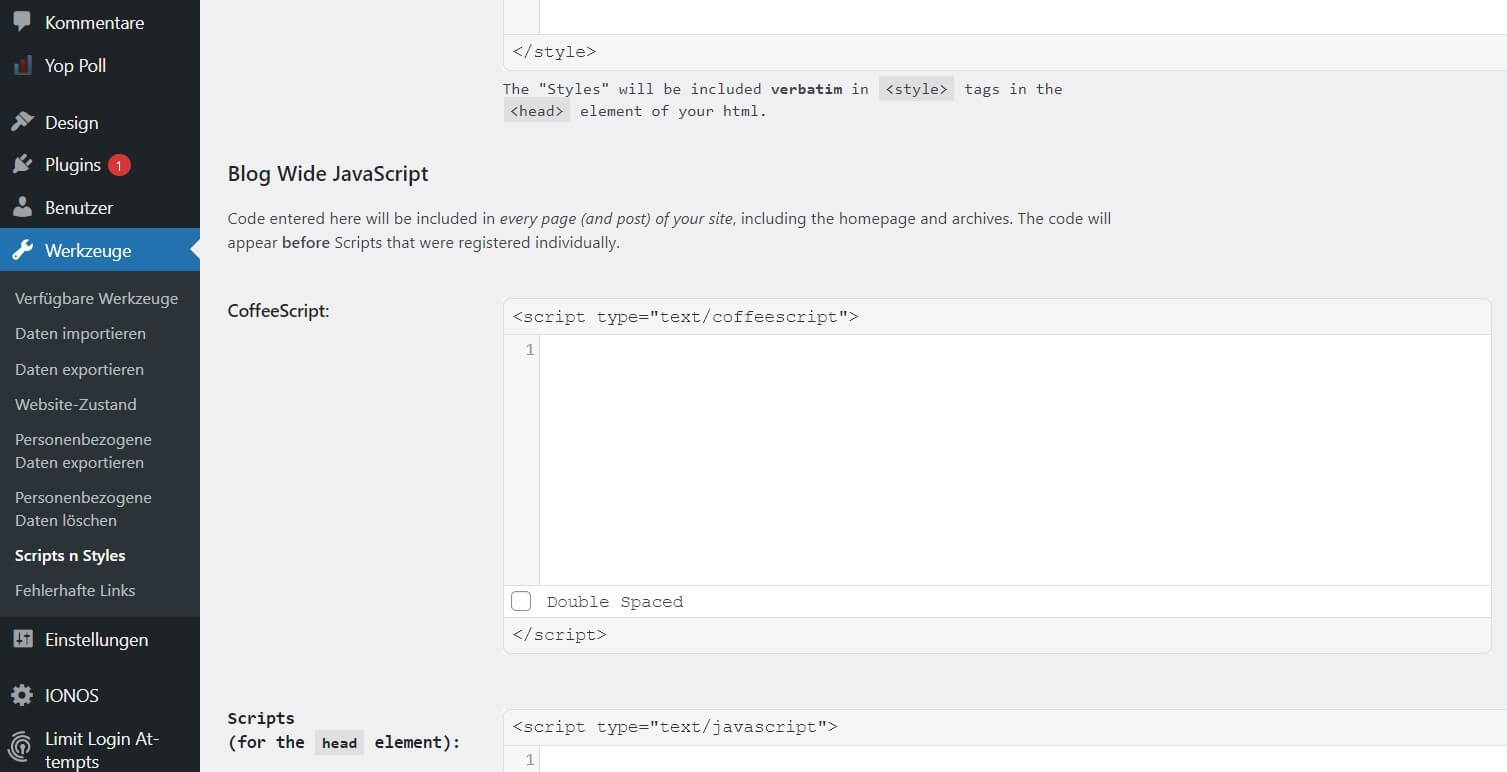The image size is (1507, 772).
Task: Click the Einstellungen sliders icon
Action: (x=22, y=640)
